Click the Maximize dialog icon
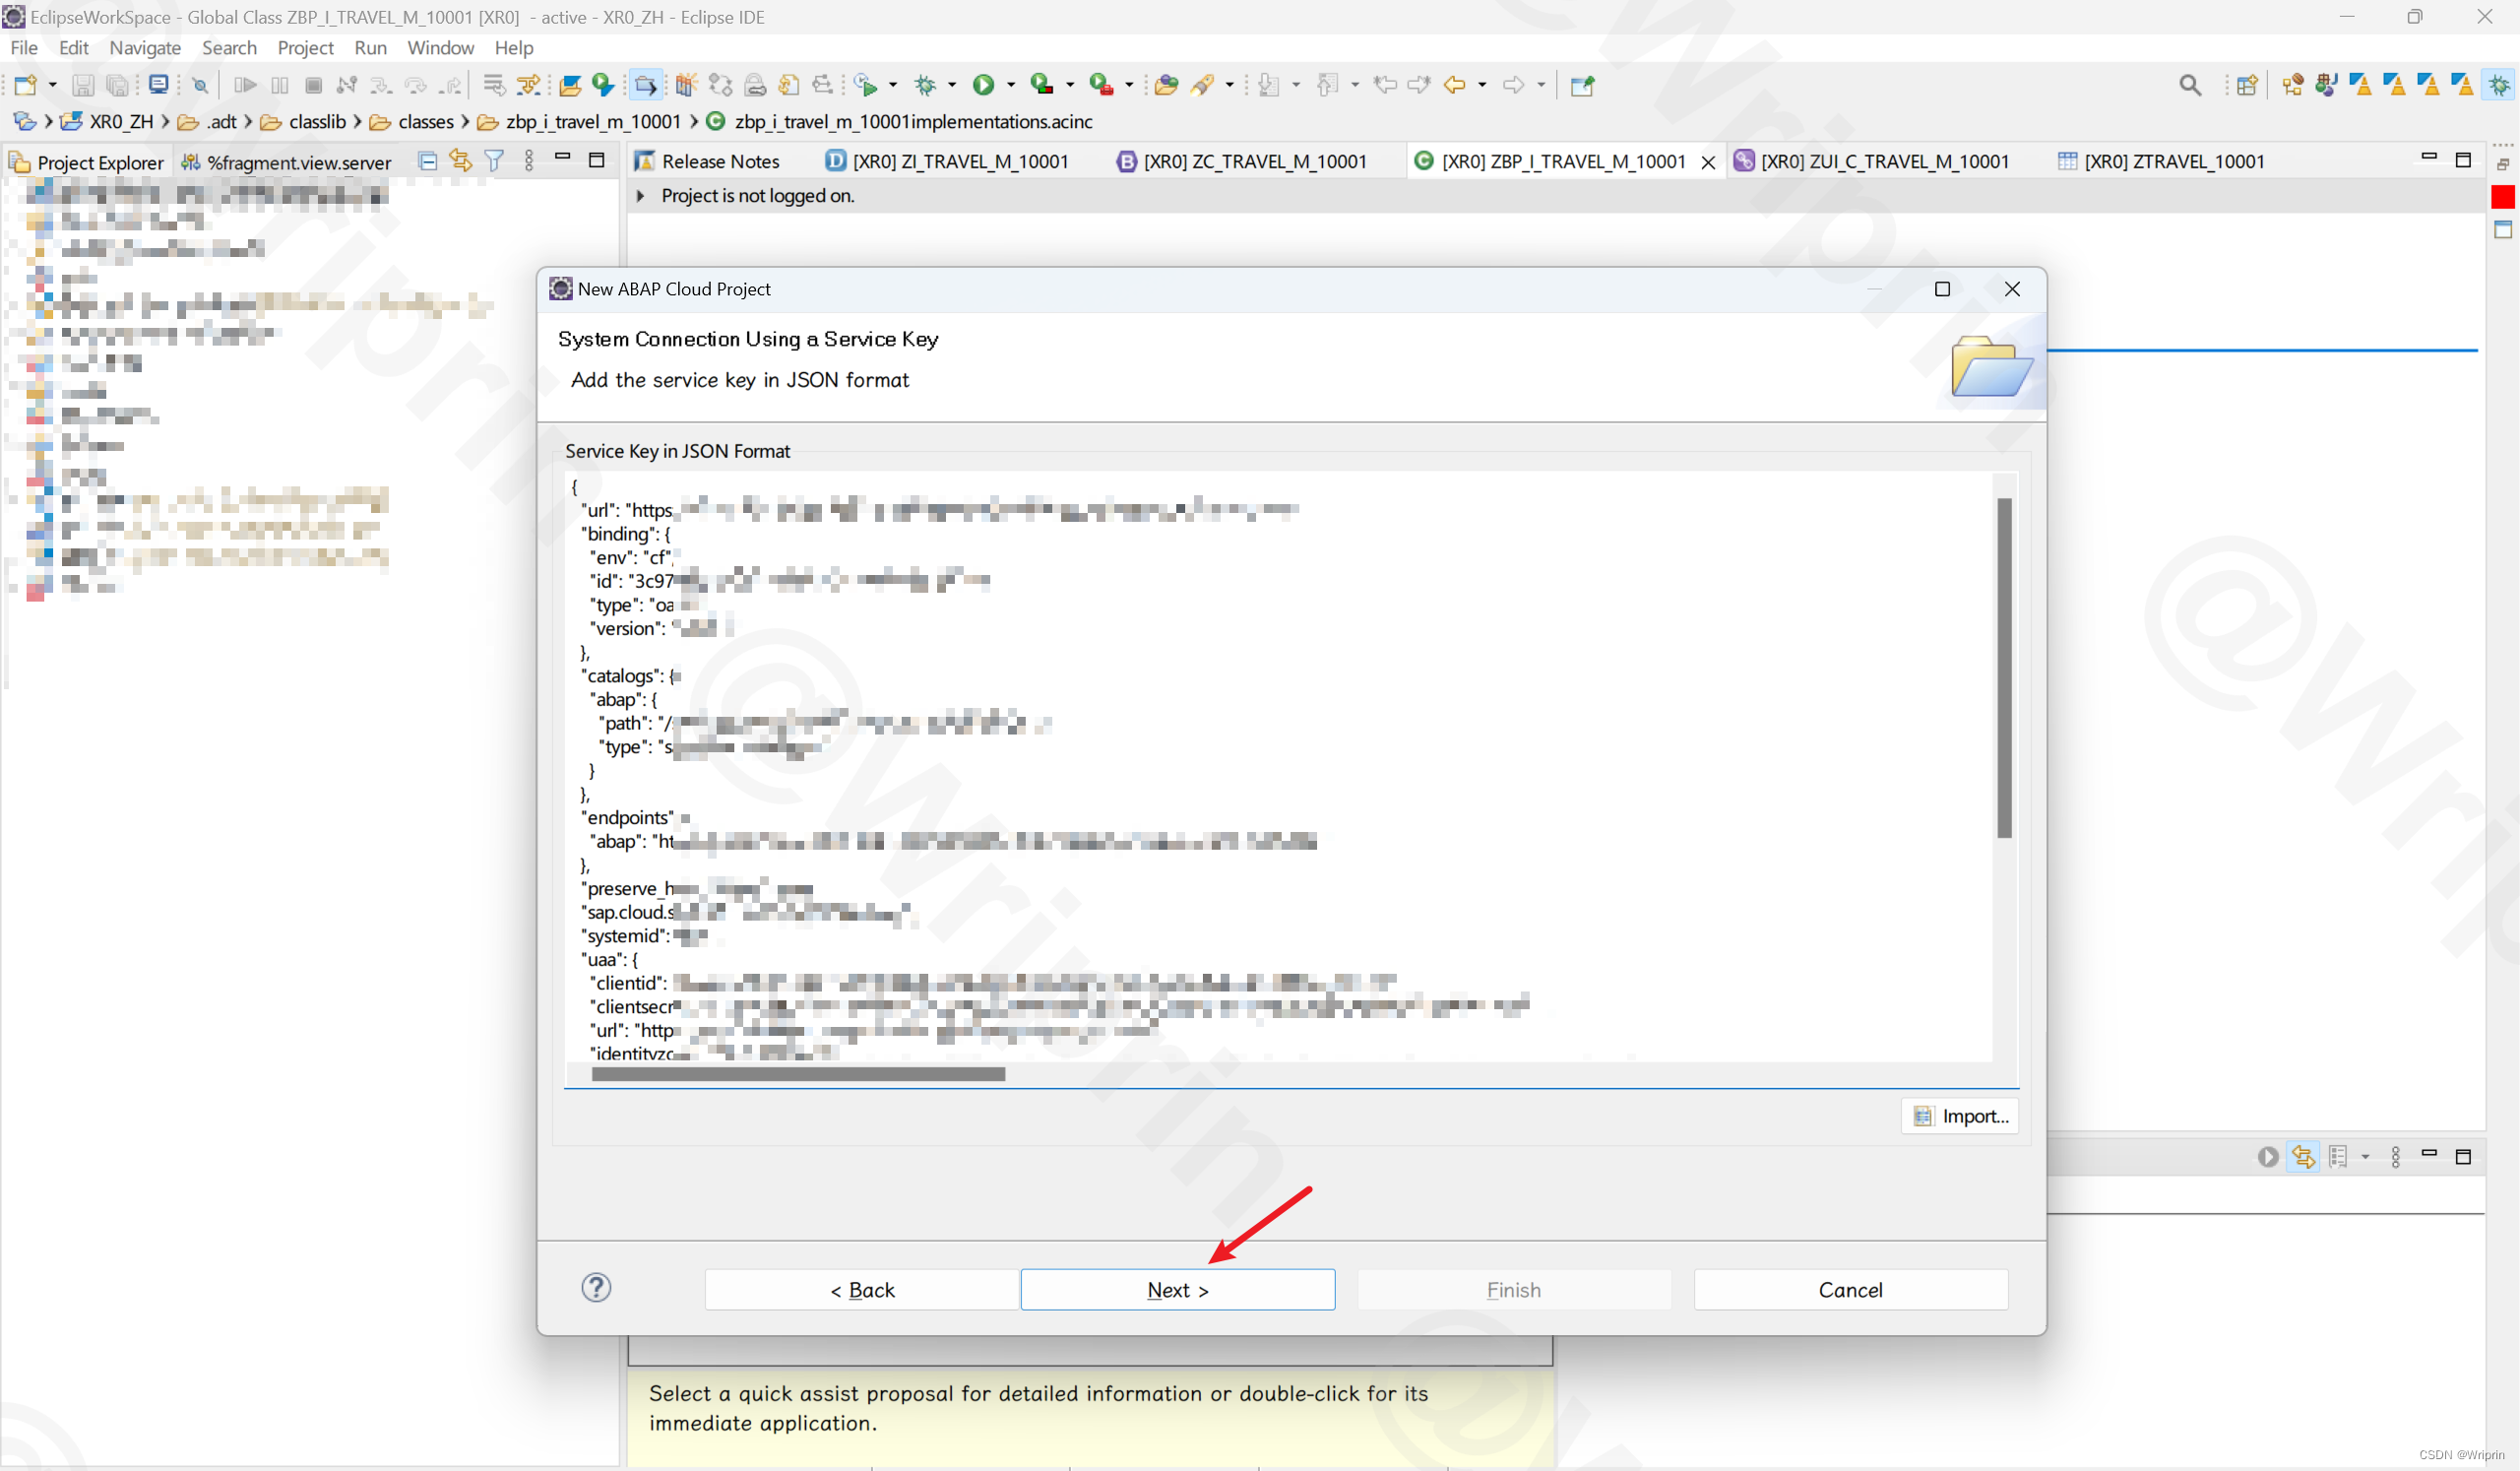The width and height of the screenshot is (2520, 1471). pos(1941,288)
